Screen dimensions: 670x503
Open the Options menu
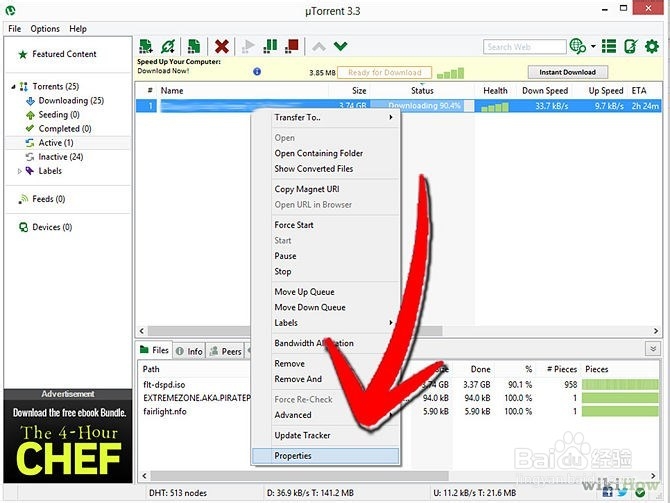coord(45,29)
